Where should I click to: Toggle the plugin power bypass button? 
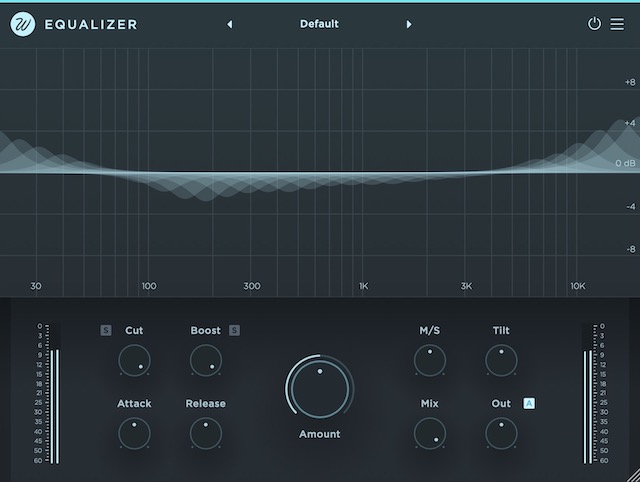594,24
